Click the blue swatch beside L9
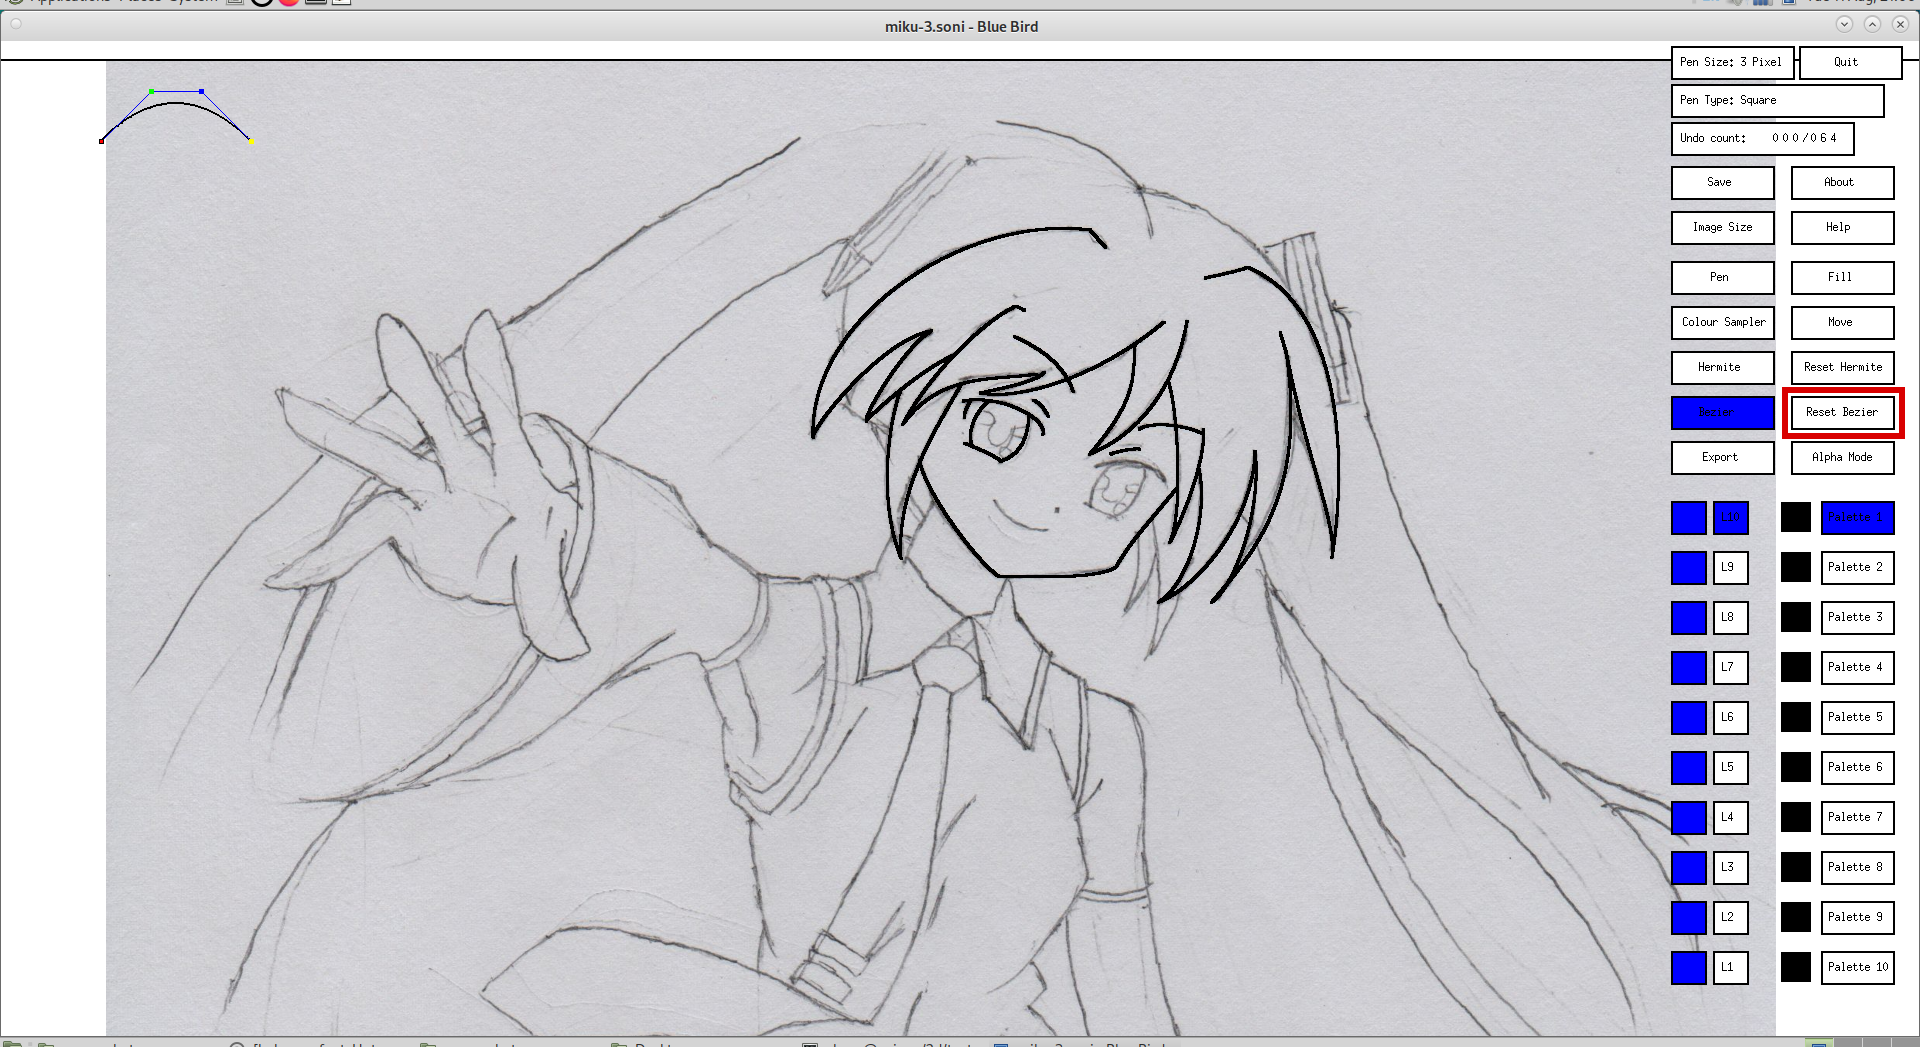The image size is (1920, 1047). click(1689, 567)
